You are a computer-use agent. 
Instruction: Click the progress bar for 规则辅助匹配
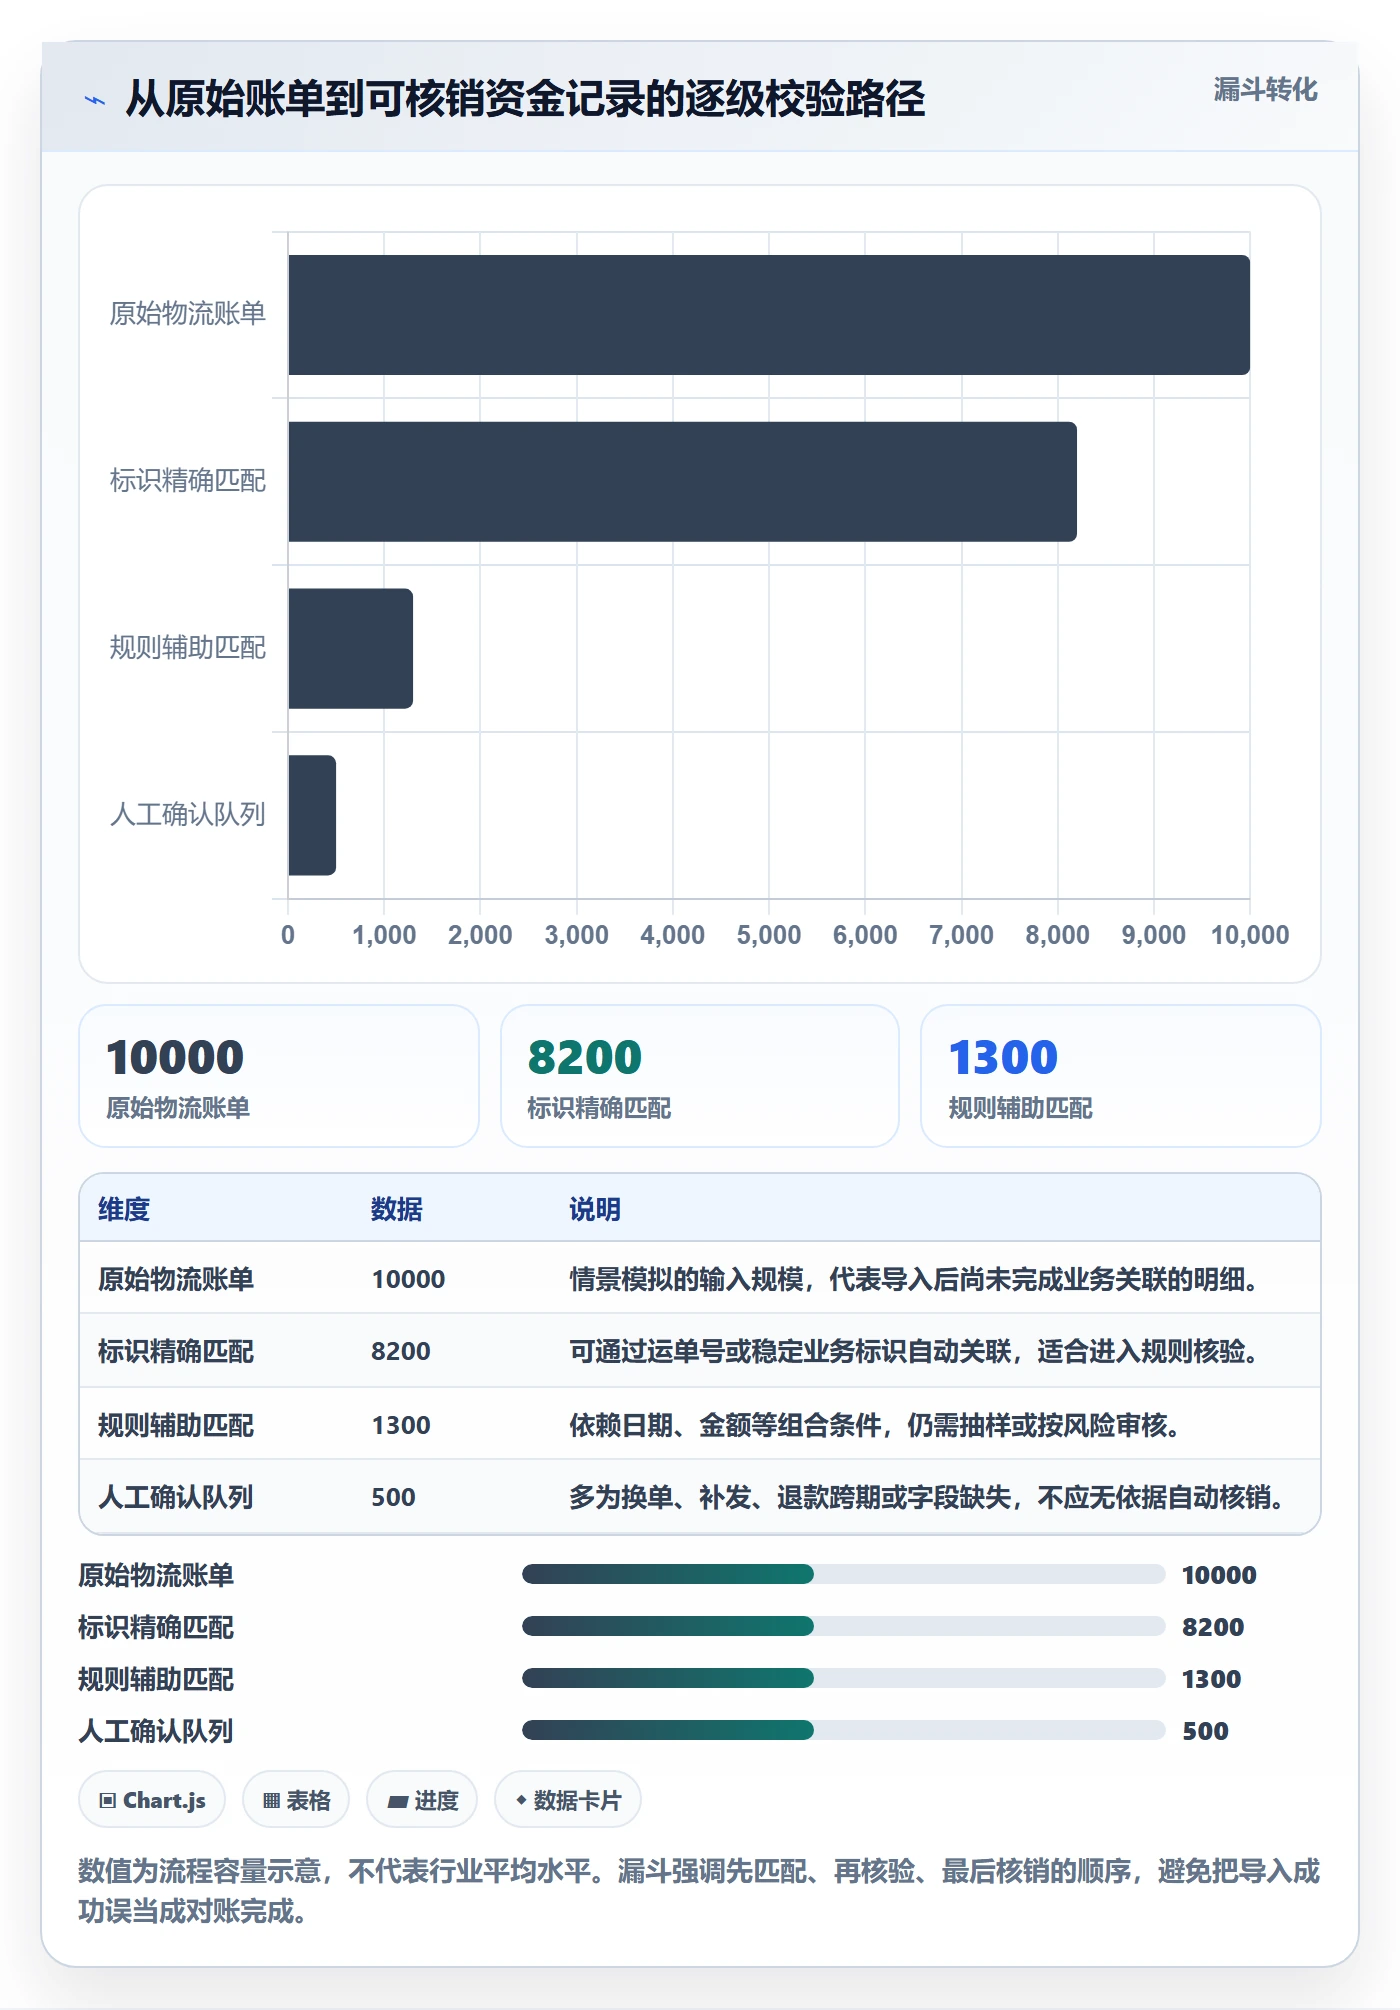point(843,1679)
